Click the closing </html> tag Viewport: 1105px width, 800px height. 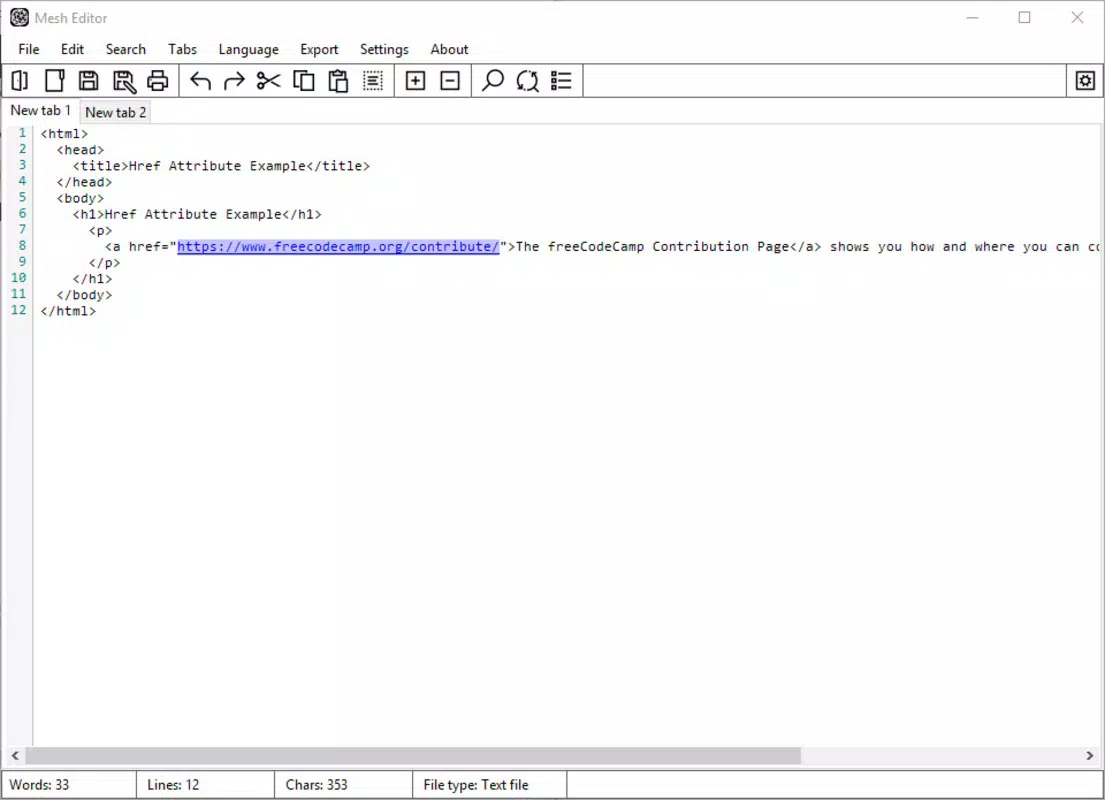pos(68,312)
